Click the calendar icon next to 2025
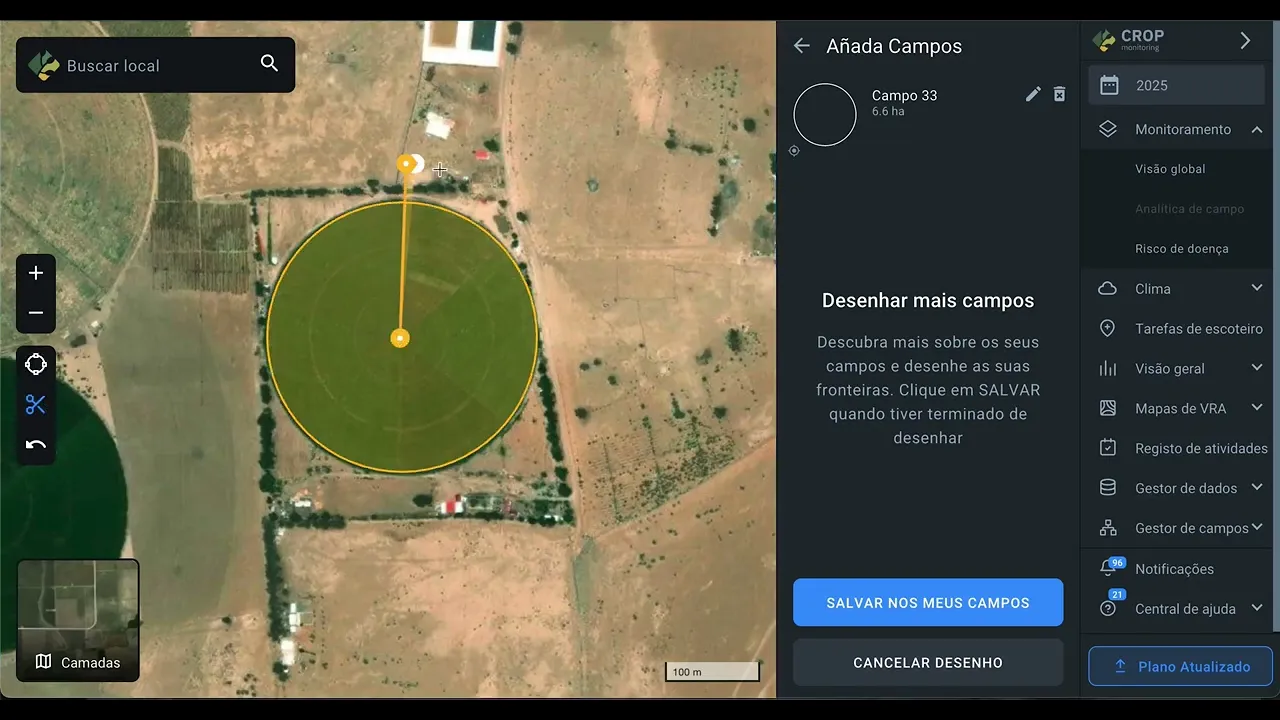 click(x=1109, y=85)
